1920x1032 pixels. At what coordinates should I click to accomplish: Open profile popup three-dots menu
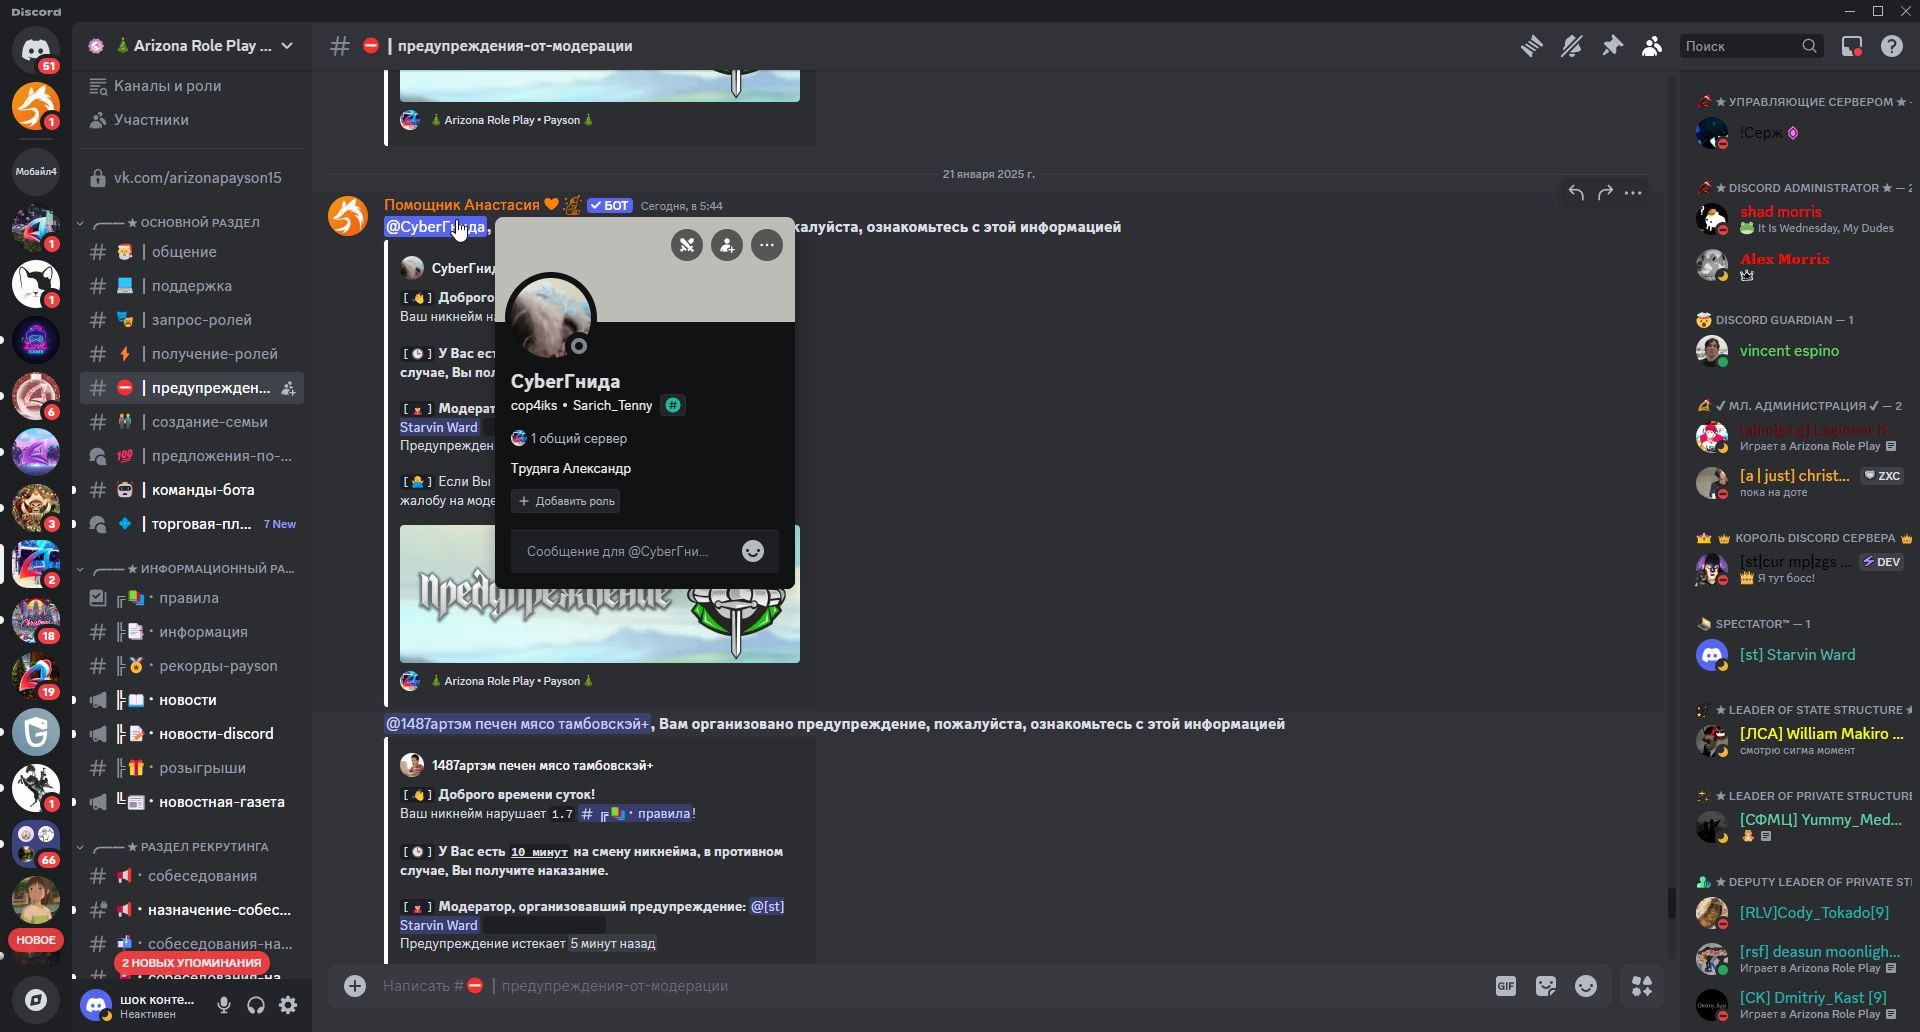coord(767,245)
